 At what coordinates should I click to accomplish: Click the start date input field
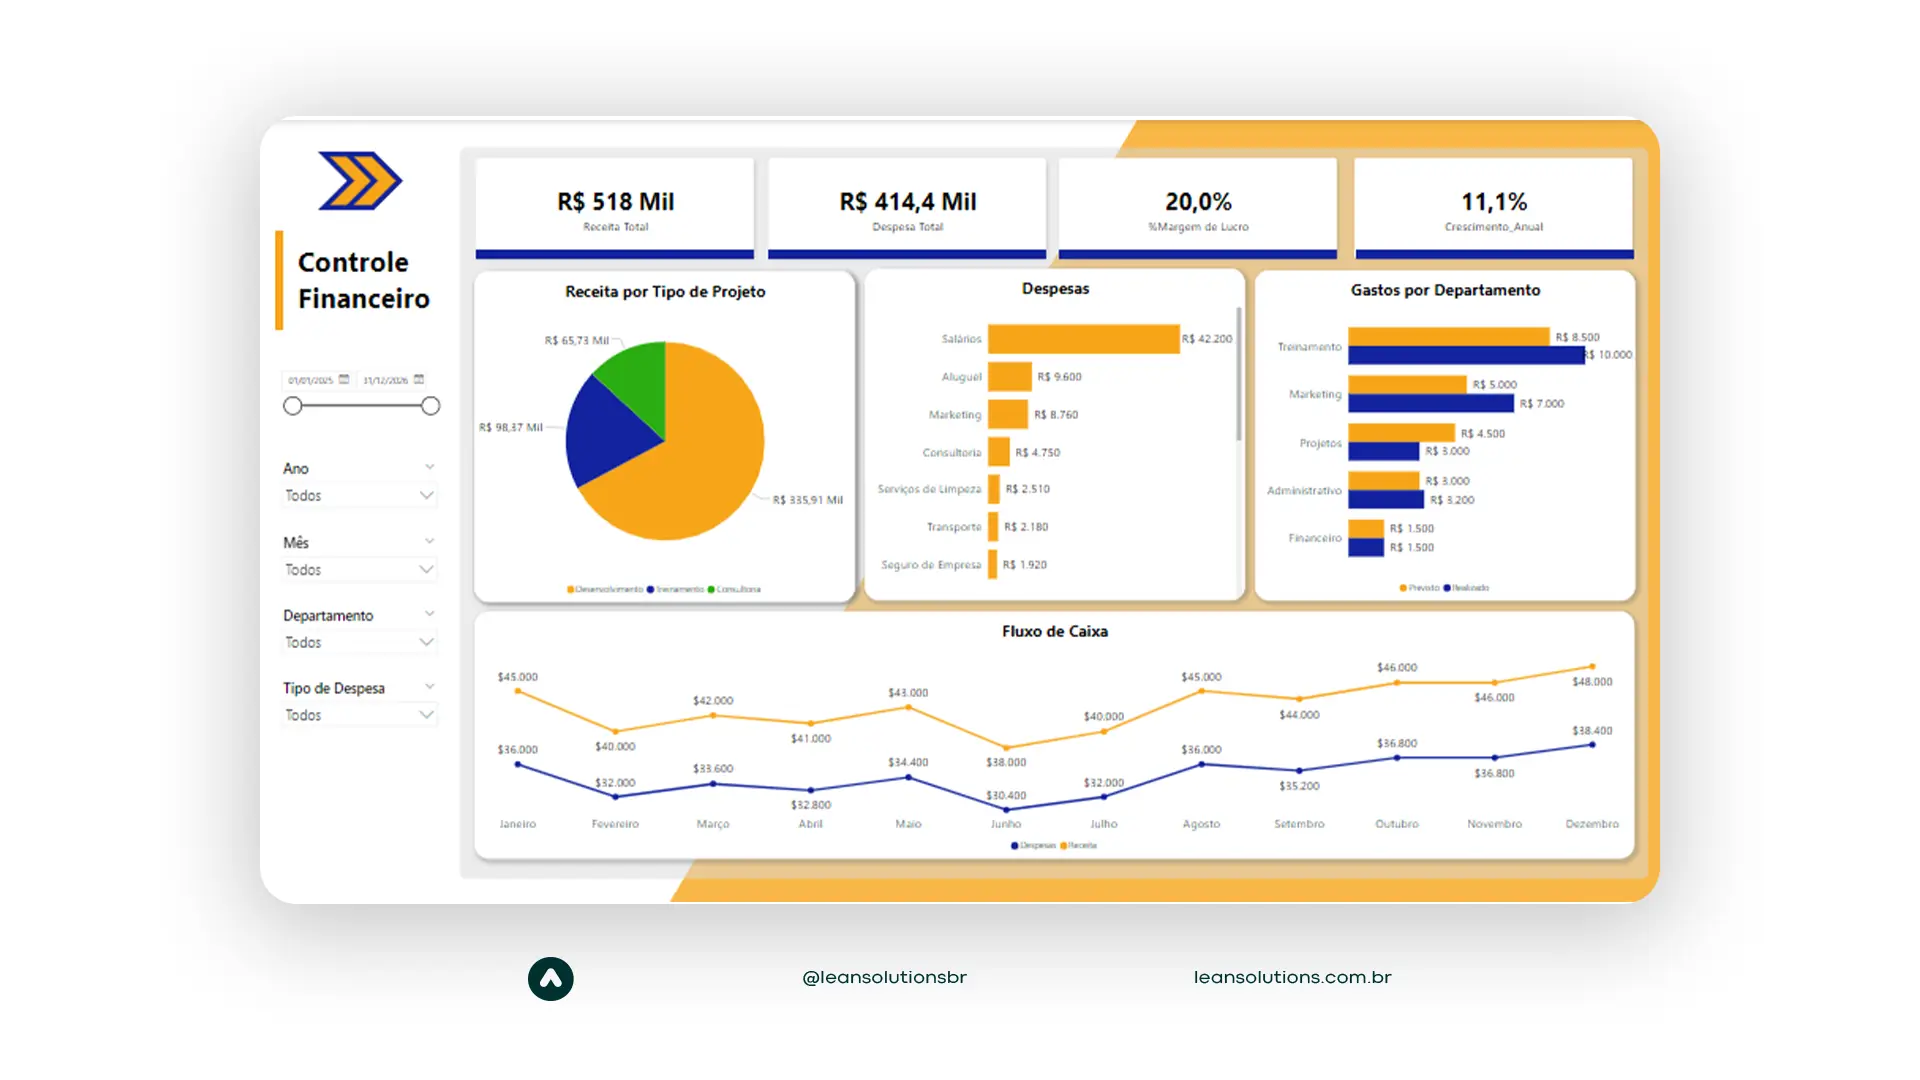click(x=310, y=380)
